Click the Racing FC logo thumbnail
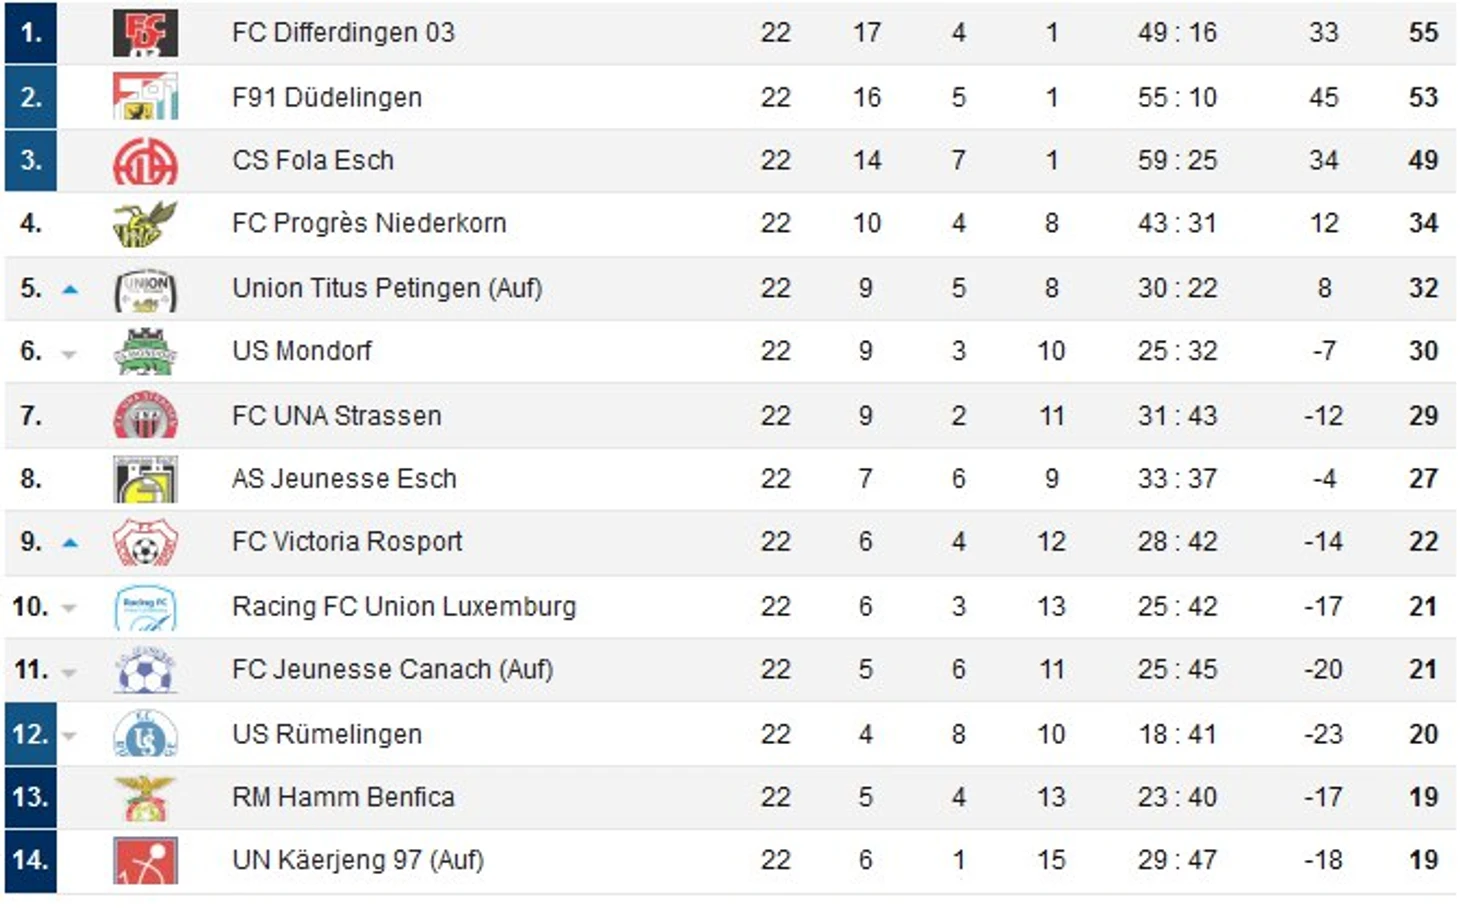 click(x=145, y=607)
